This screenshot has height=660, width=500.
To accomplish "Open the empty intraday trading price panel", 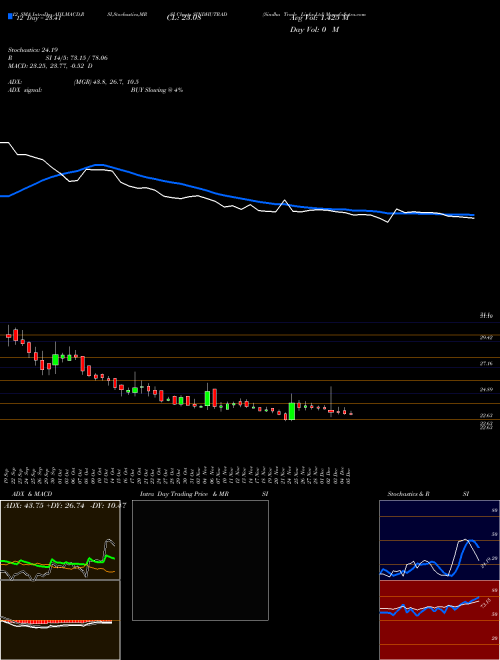I will point(200,560).
